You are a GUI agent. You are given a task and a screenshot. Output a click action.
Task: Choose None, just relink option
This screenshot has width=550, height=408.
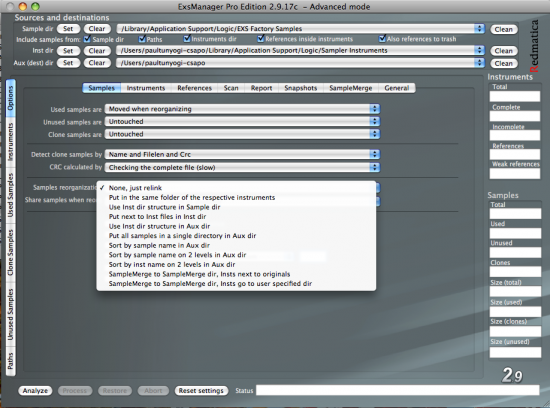(236, 188)
